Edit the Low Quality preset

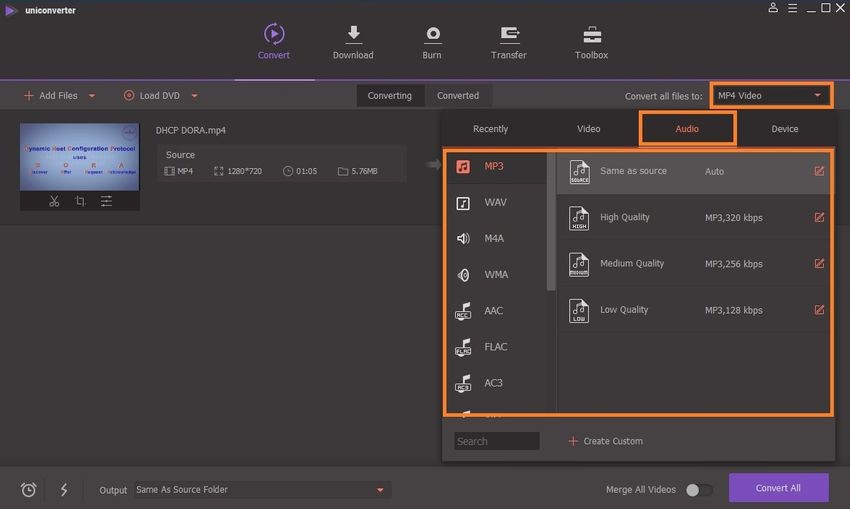tap(819, 310)
